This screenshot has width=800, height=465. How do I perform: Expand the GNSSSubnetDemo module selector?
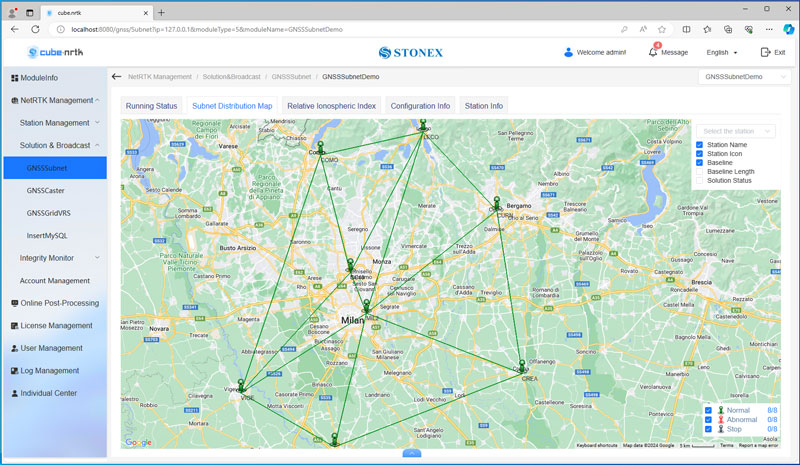click(741, 76)
